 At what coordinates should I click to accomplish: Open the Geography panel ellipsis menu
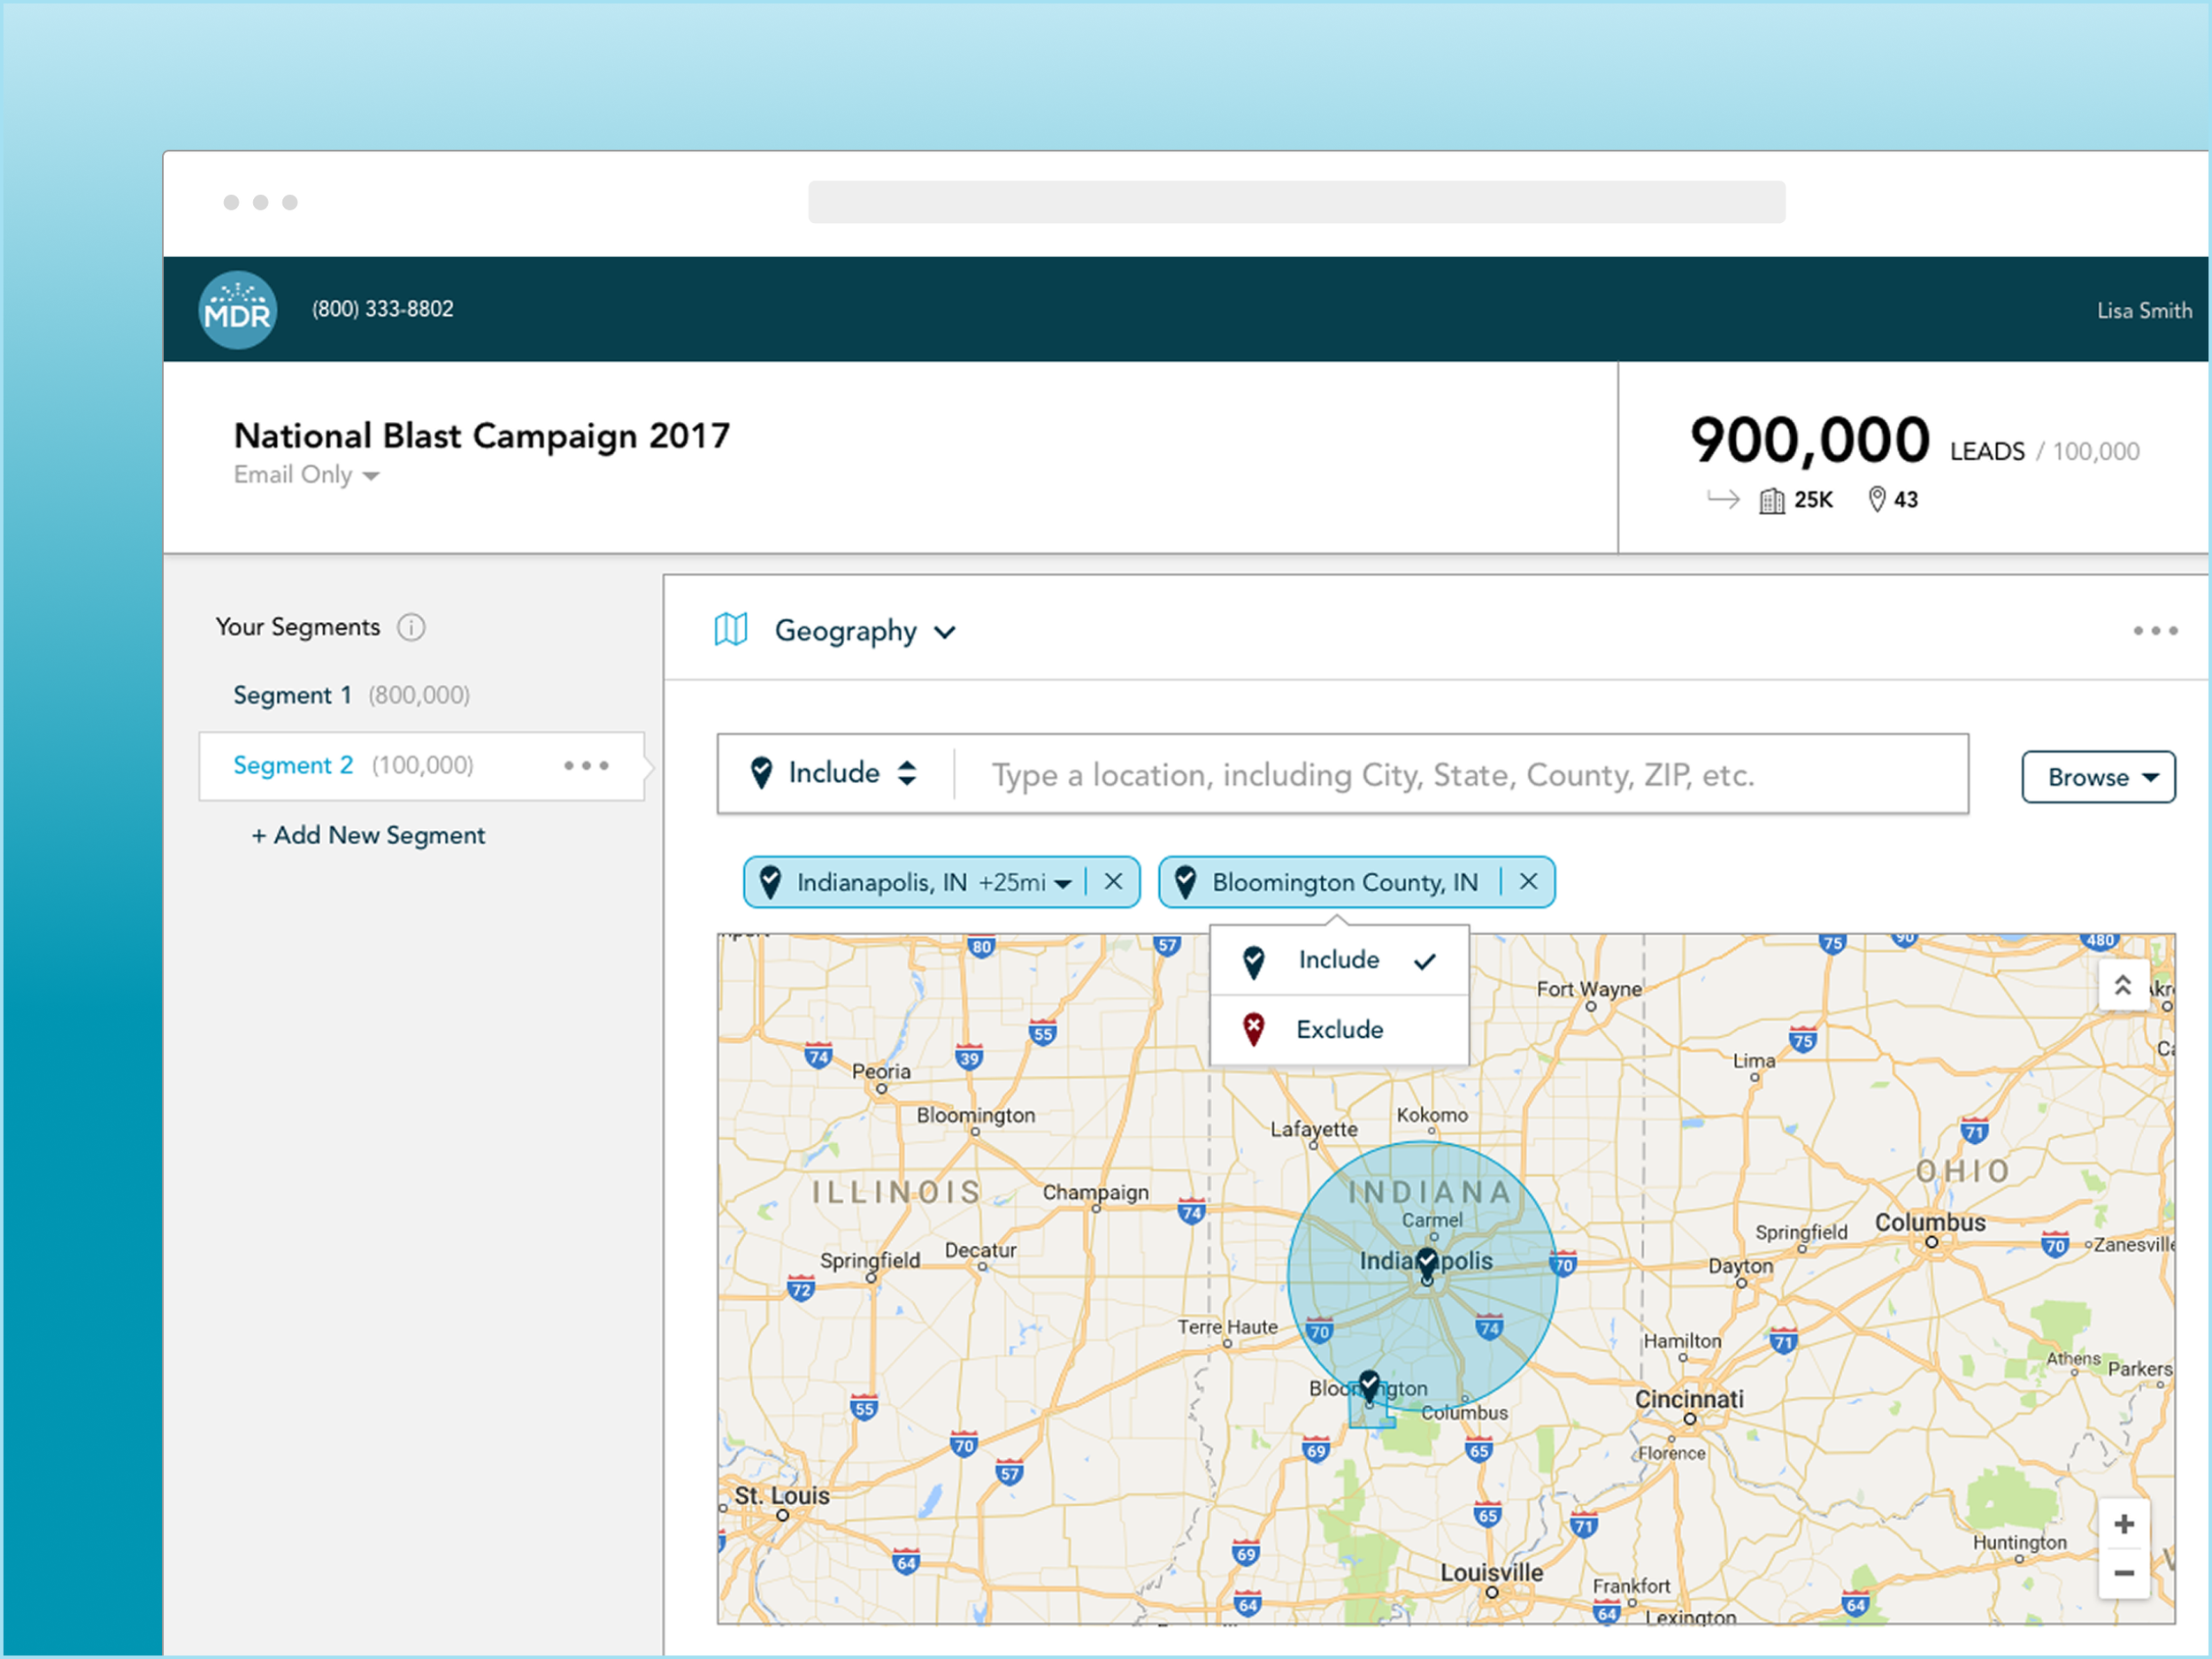point(2154,630)
